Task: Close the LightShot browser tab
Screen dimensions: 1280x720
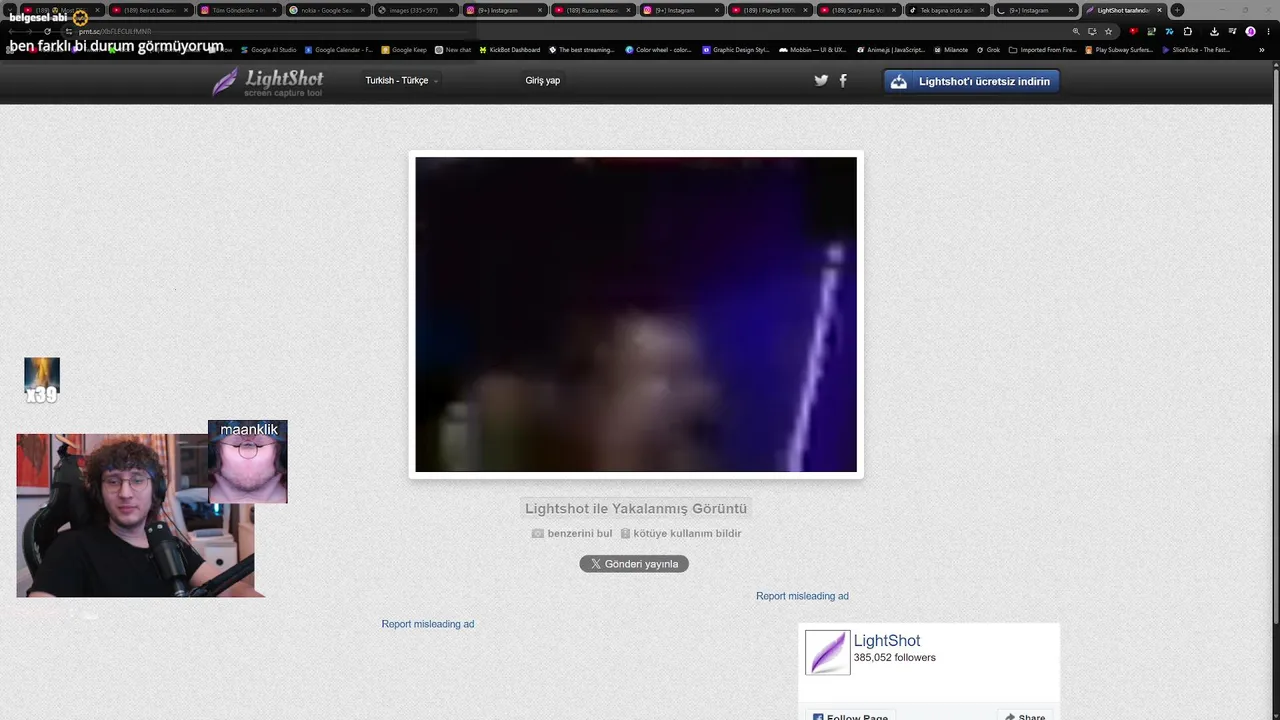Action: [1160, 10]
